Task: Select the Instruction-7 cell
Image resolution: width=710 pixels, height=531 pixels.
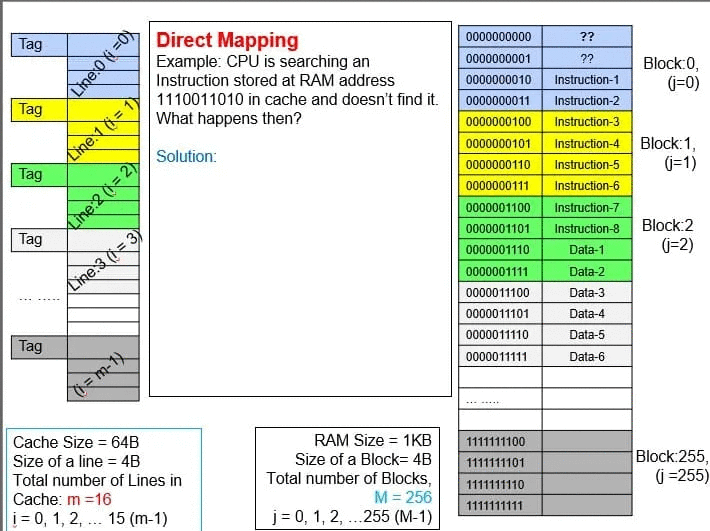Action: pos(587,208)
